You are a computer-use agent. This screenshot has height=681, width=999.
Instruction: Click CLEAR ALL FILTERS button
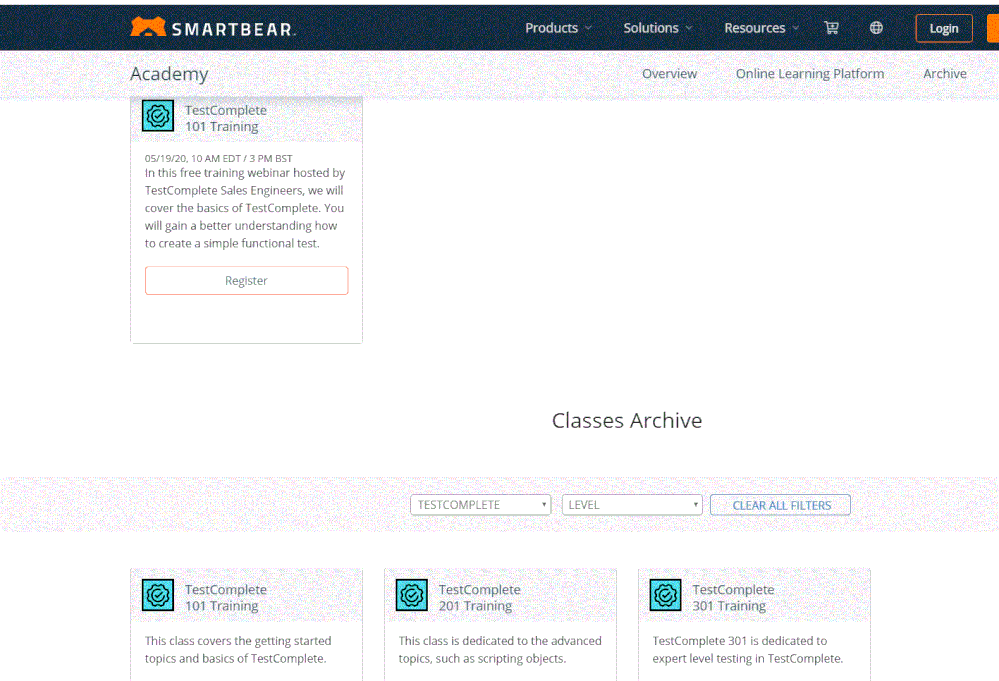780,505
